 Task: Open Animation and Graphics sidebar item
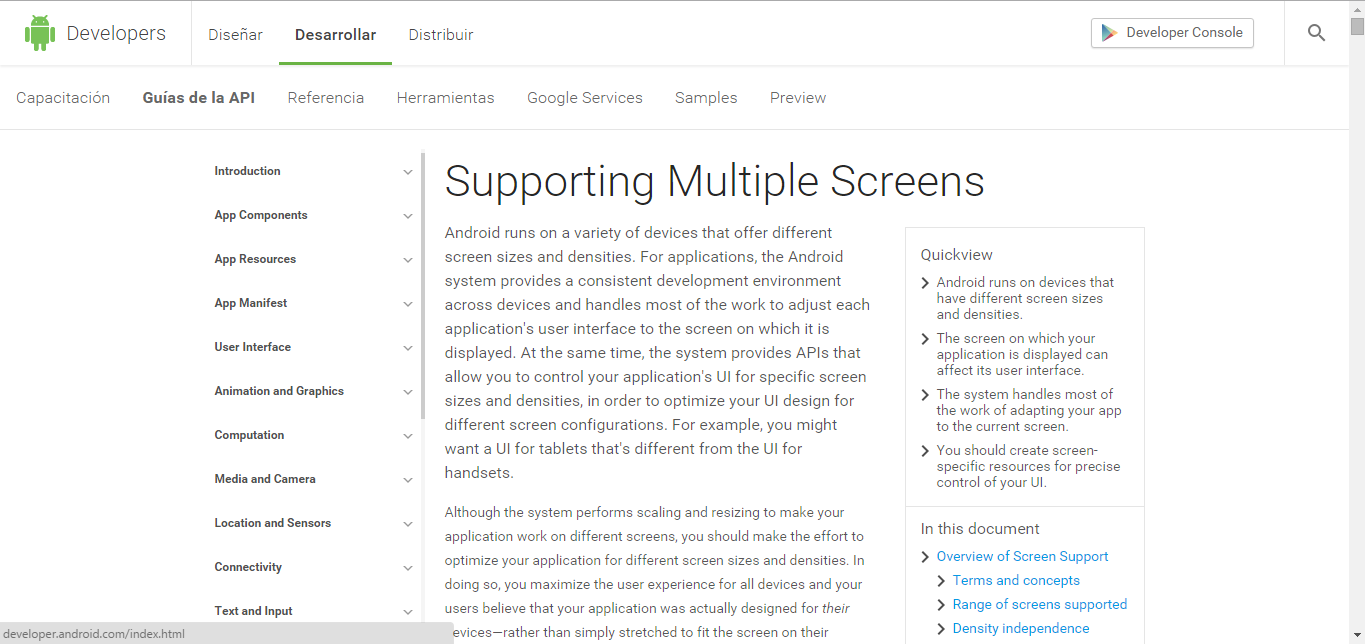(x=279, y=392)
